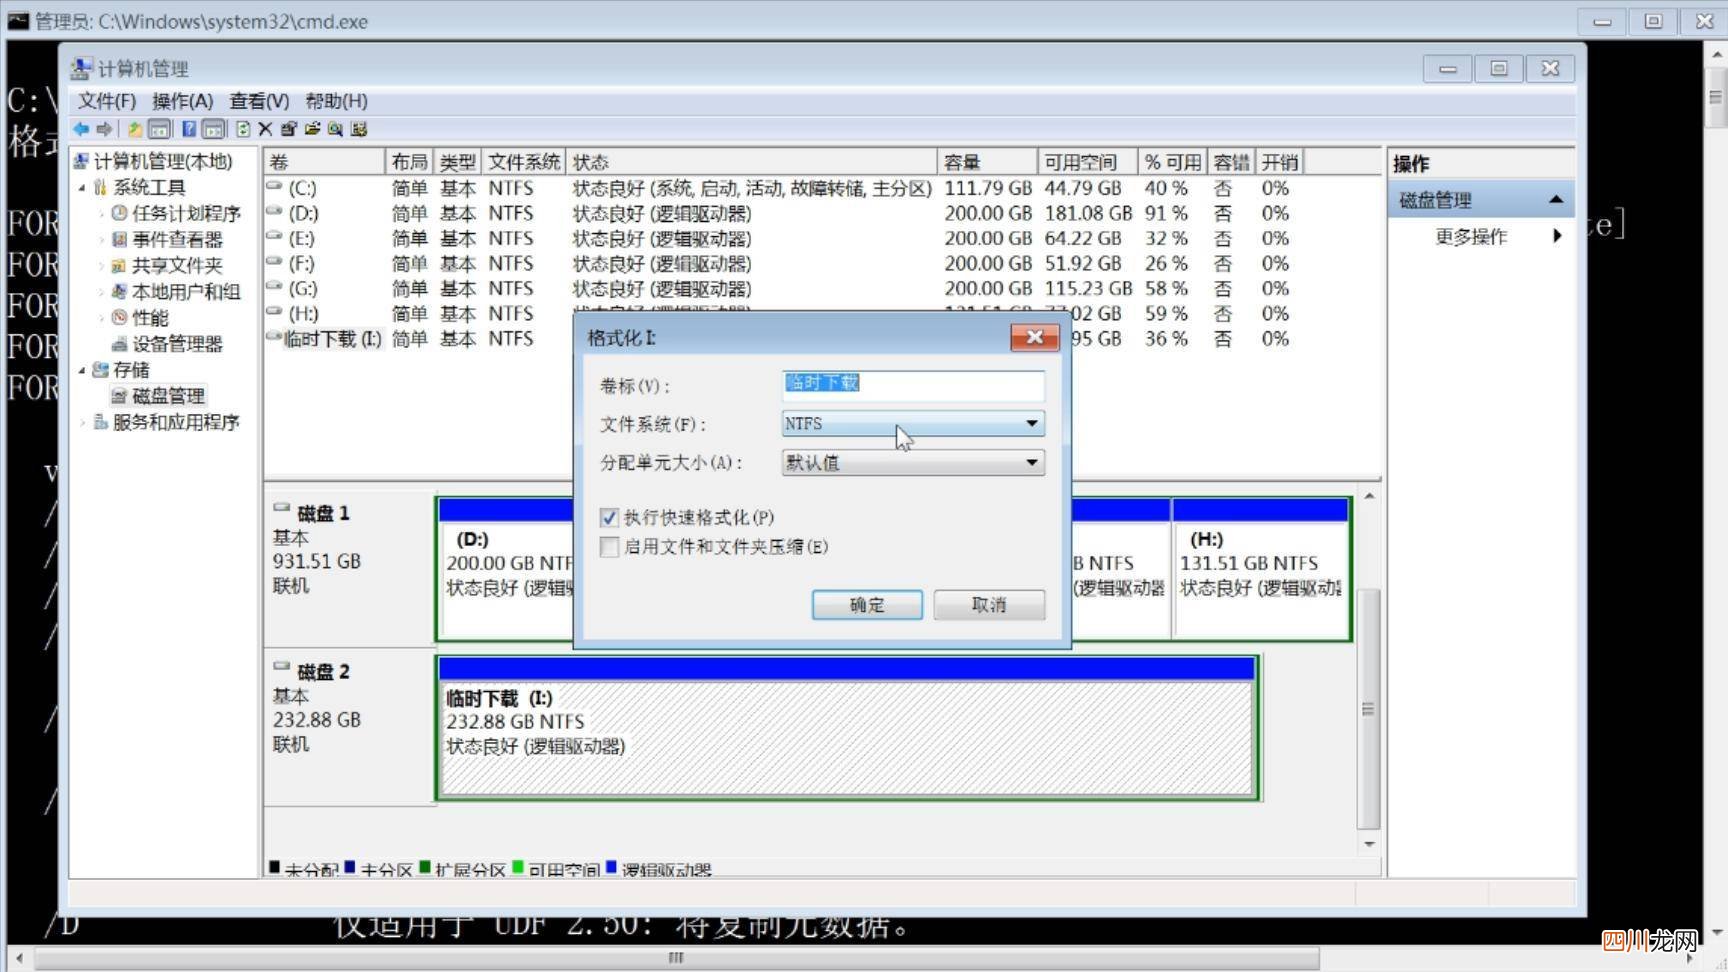Sort the list by the Free Space (可用空间) header

pos(1088,162)
